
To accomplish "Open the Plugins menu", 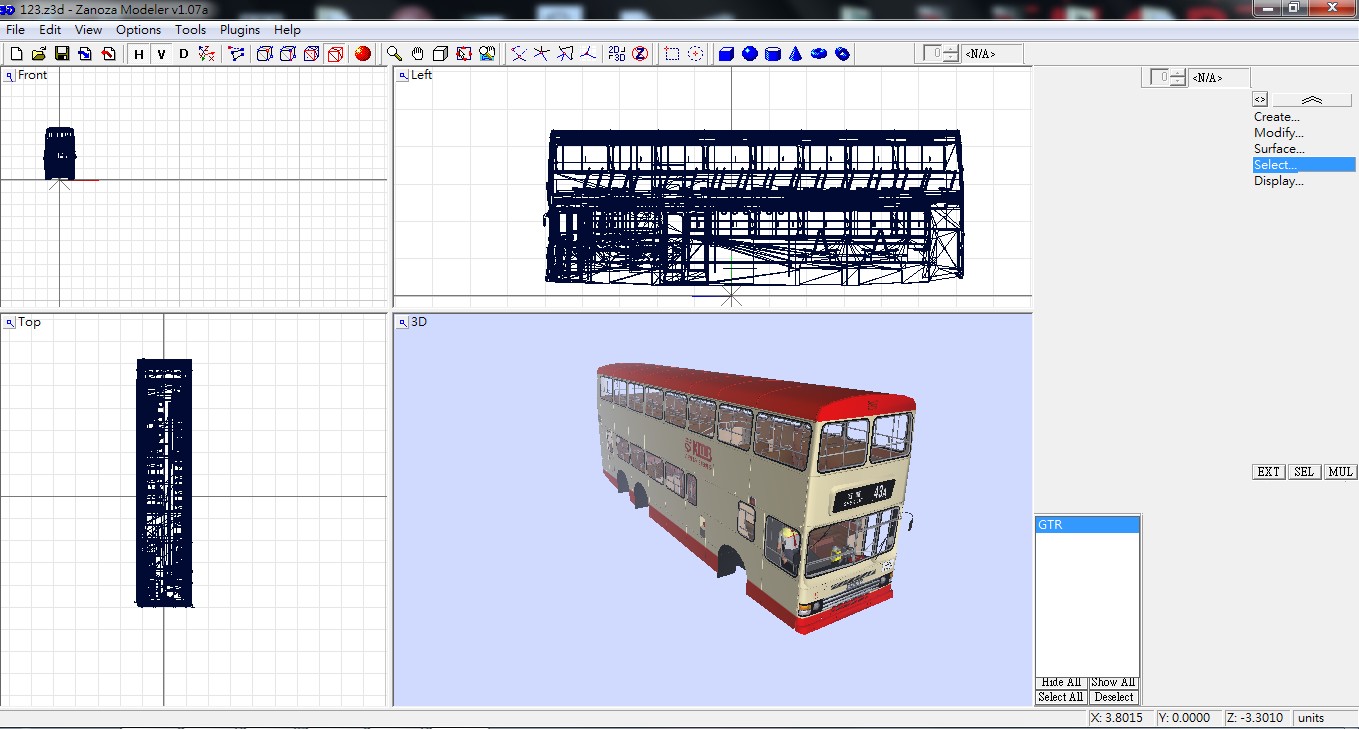I will tap(240, 30).
